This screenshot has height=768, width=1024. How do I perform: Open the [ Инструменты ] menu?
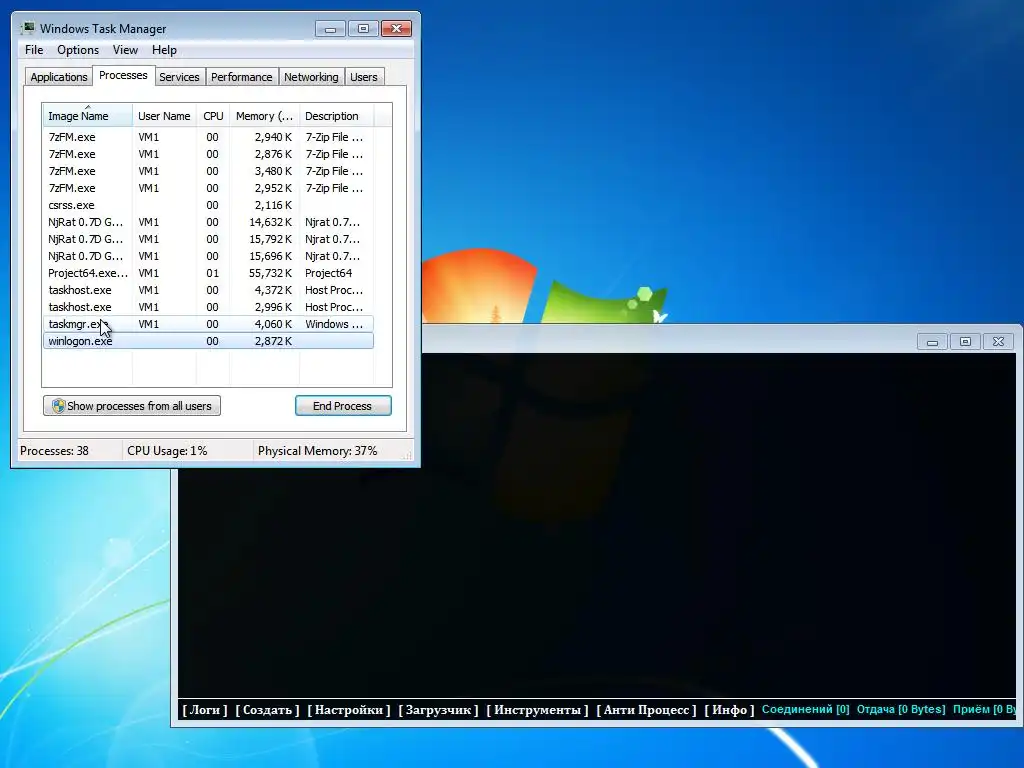537,710
